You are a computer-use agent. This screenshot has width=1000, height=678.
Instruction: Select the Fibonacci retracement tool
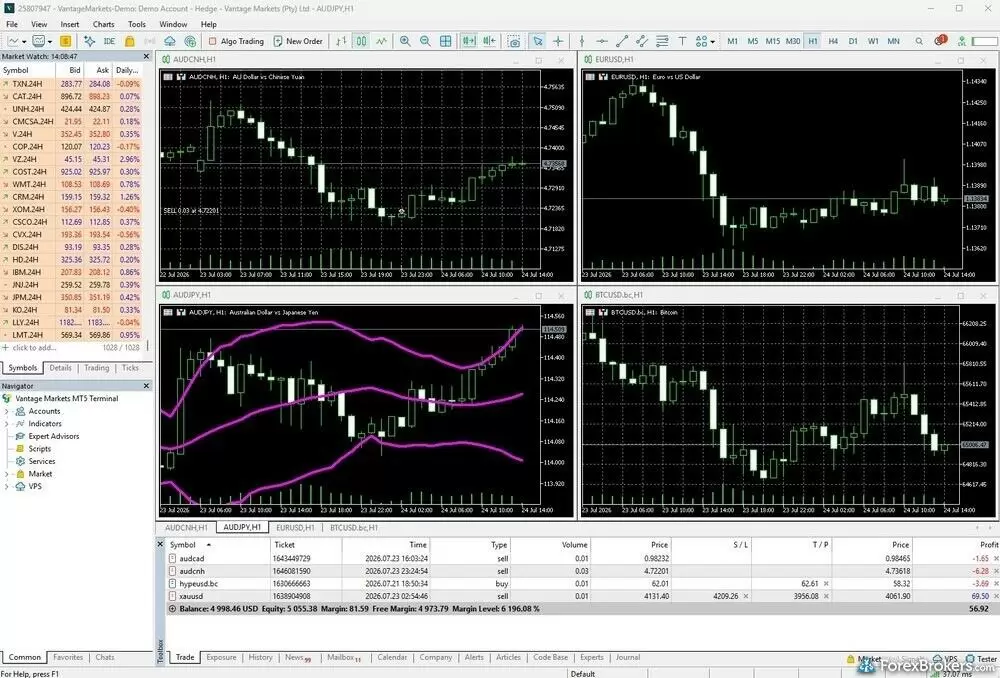[x=662, y=41]
